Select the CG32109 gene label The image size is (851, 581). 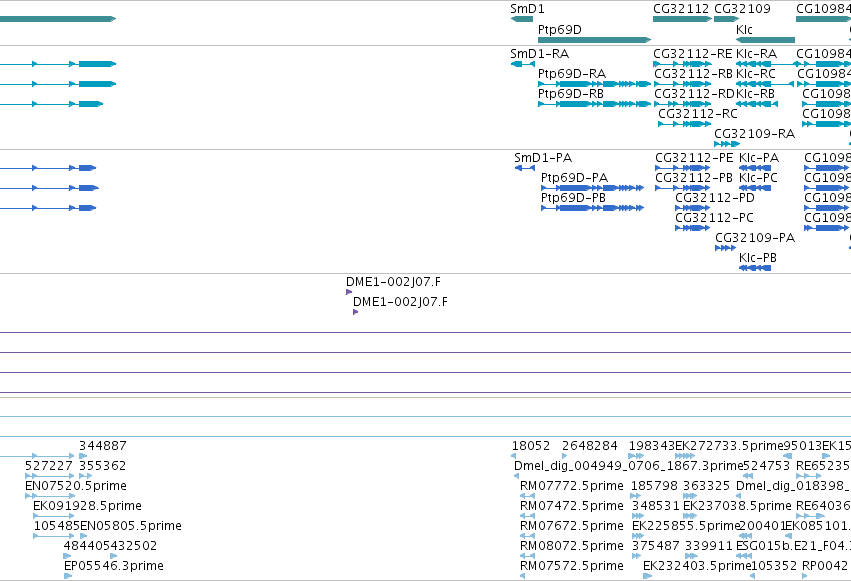[742, 9]
